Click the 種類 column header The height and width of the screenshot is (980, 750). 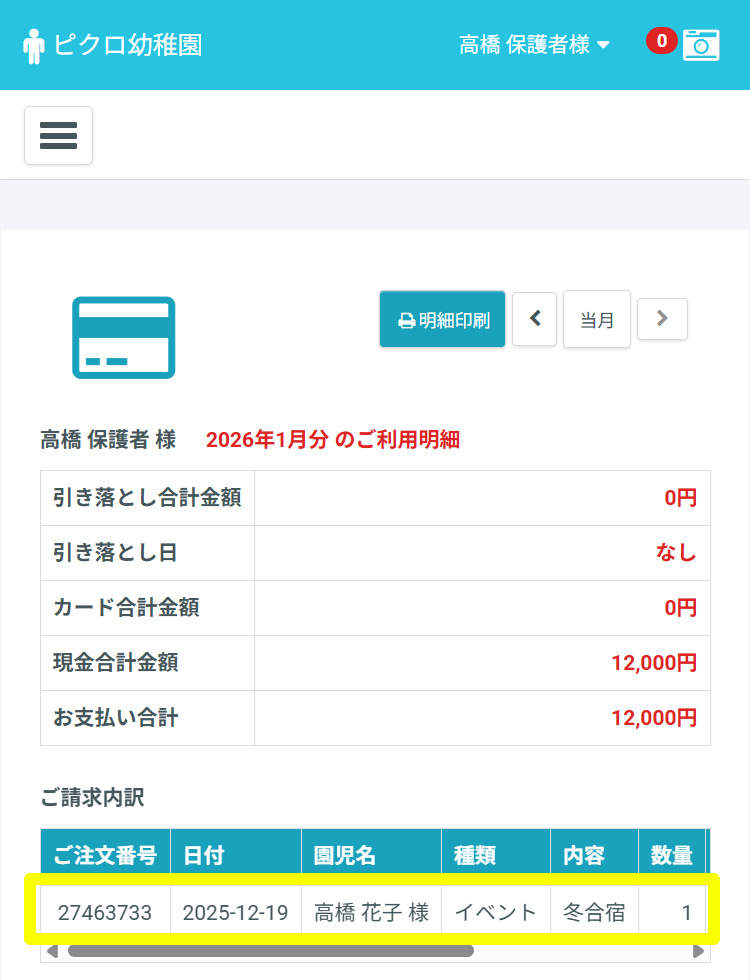495,855
